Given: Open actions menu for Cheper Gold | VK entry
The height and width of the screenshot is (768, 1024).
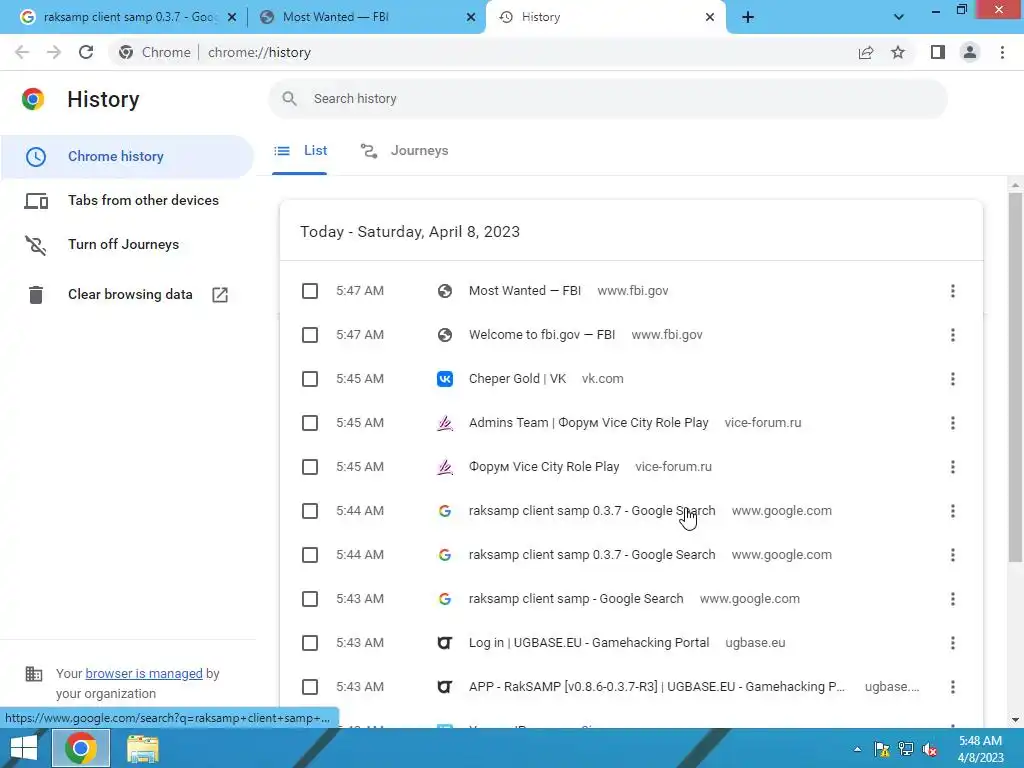Looking at the screenshot, I should 953,379.
